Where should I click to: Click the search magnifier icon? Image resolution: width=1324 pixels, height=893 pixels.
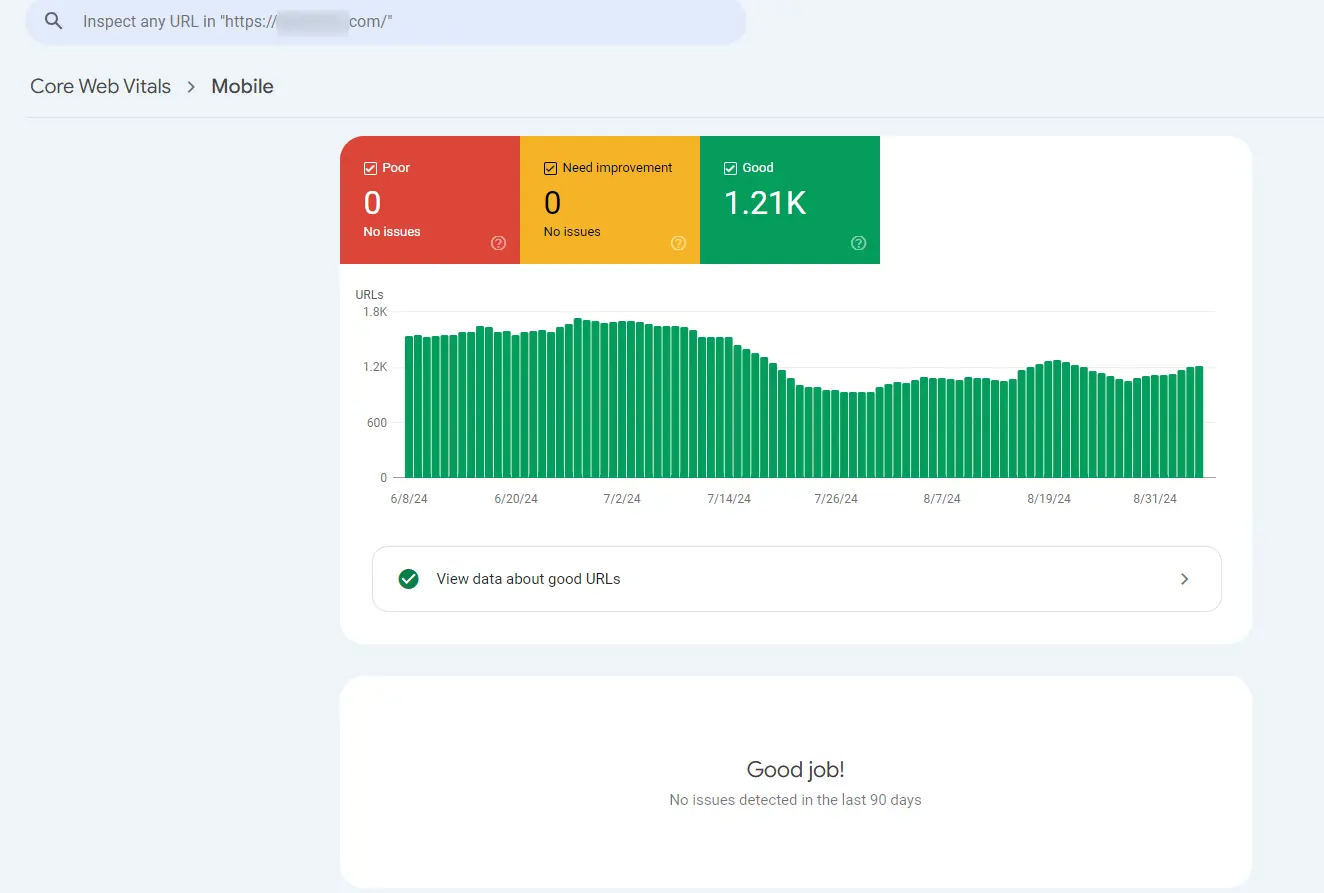[54, 21]
